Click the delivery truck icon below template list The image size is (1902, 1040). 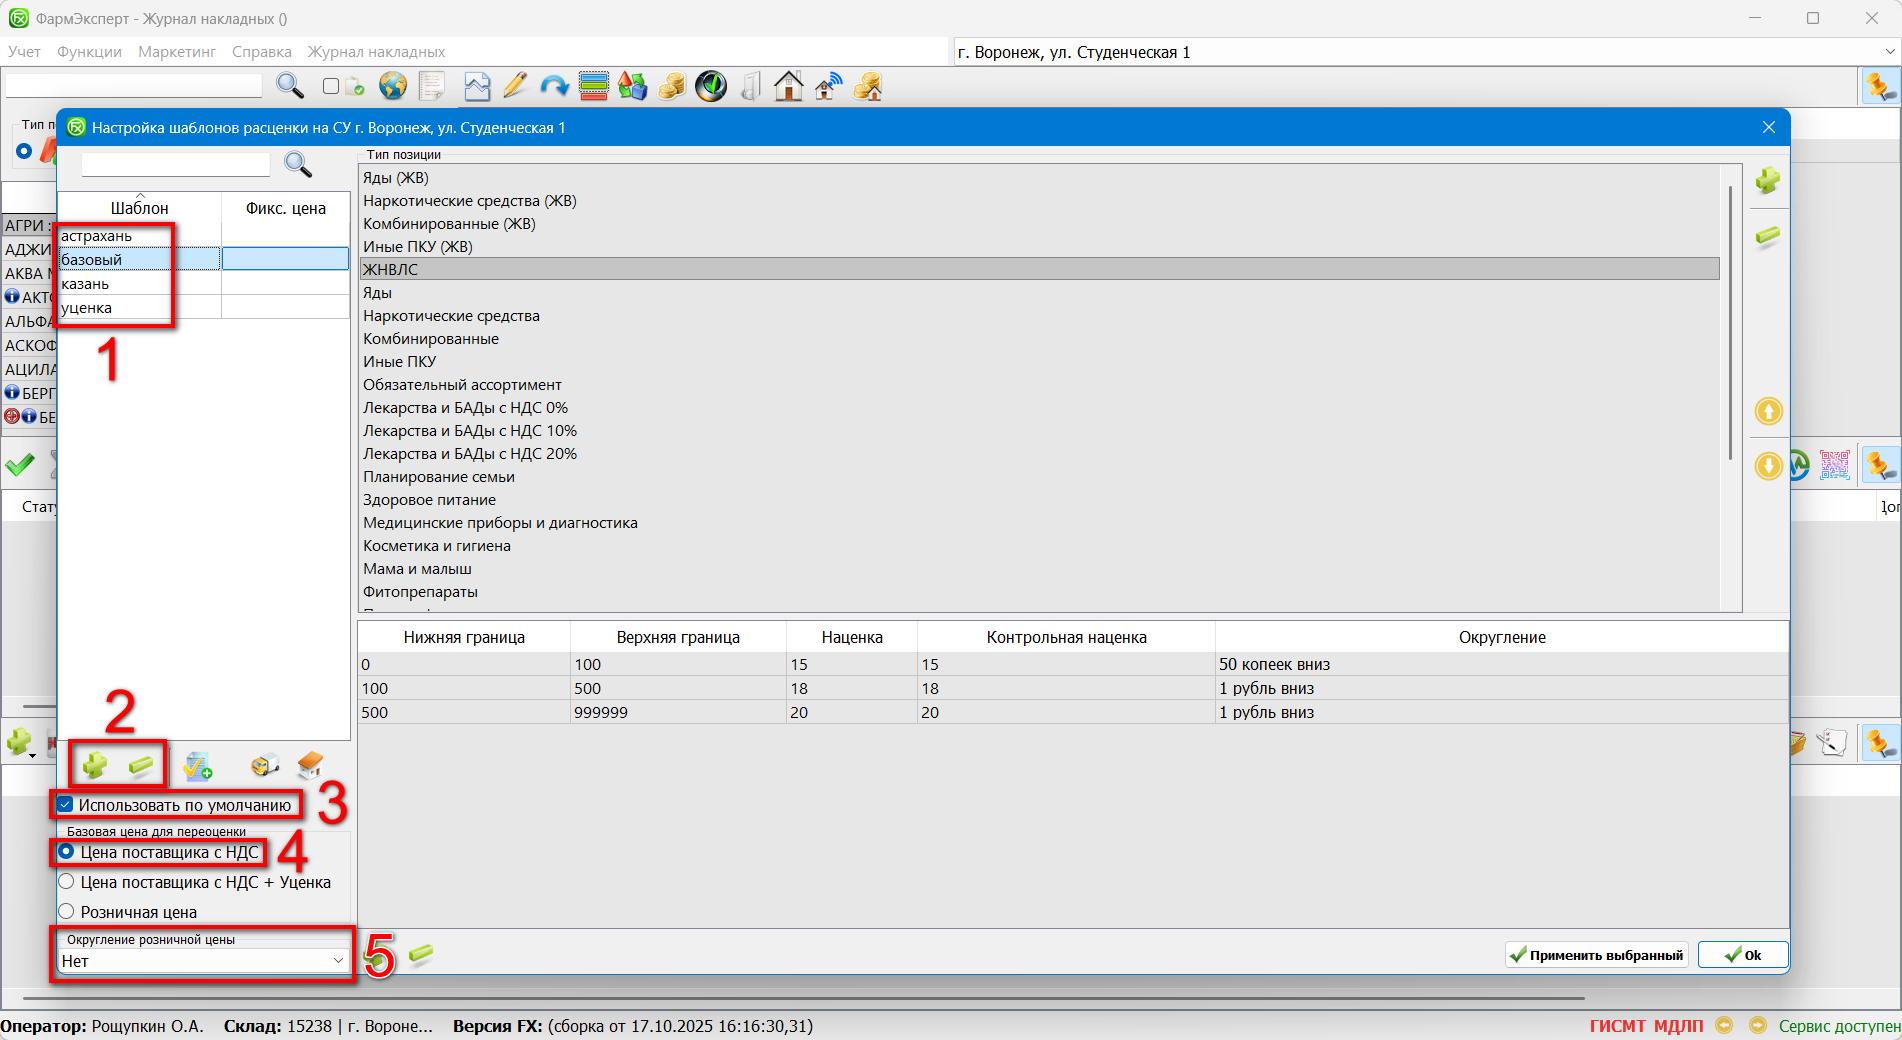point(264,766)
